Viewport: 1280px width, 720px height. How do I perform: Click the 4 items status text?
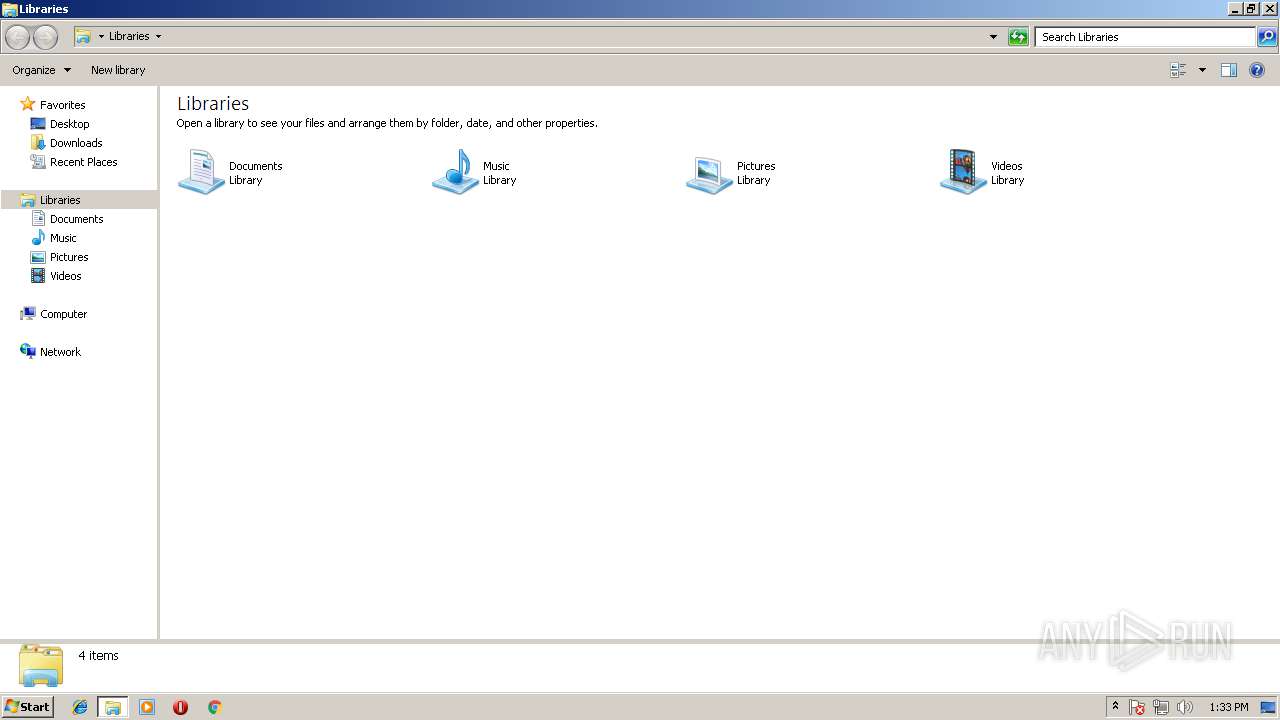pyautogui.click(x=98, y=656)
